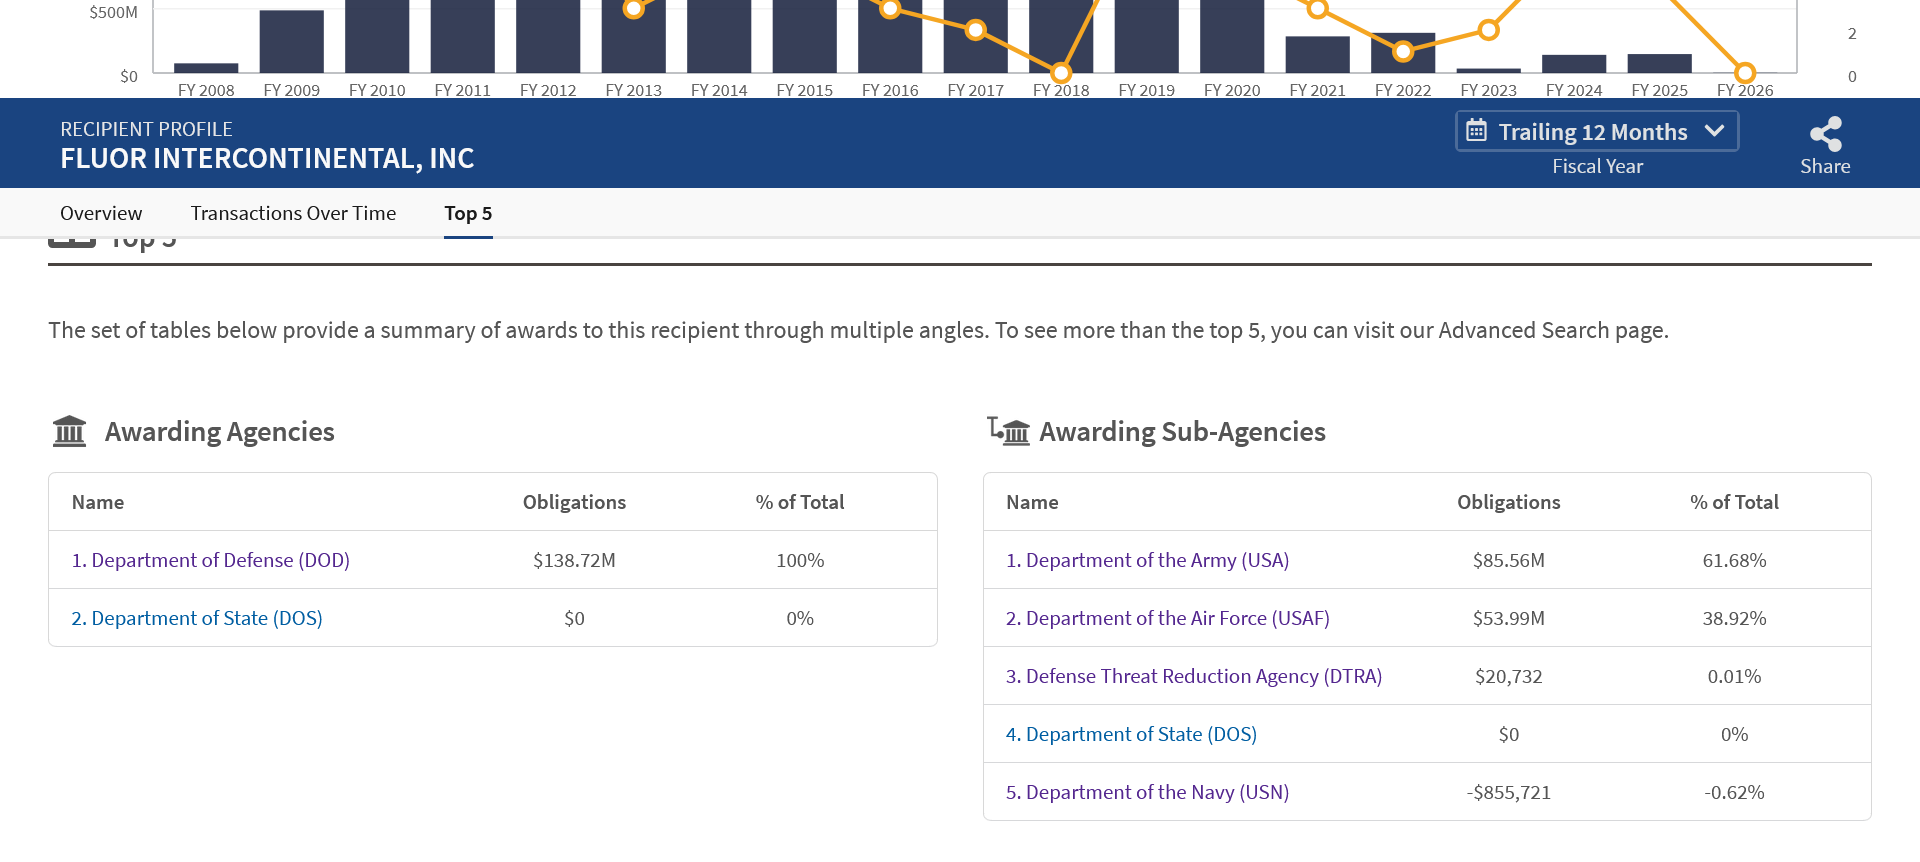
Task: Open Department of the Navy (USN) link
Action: [1147, 792]
